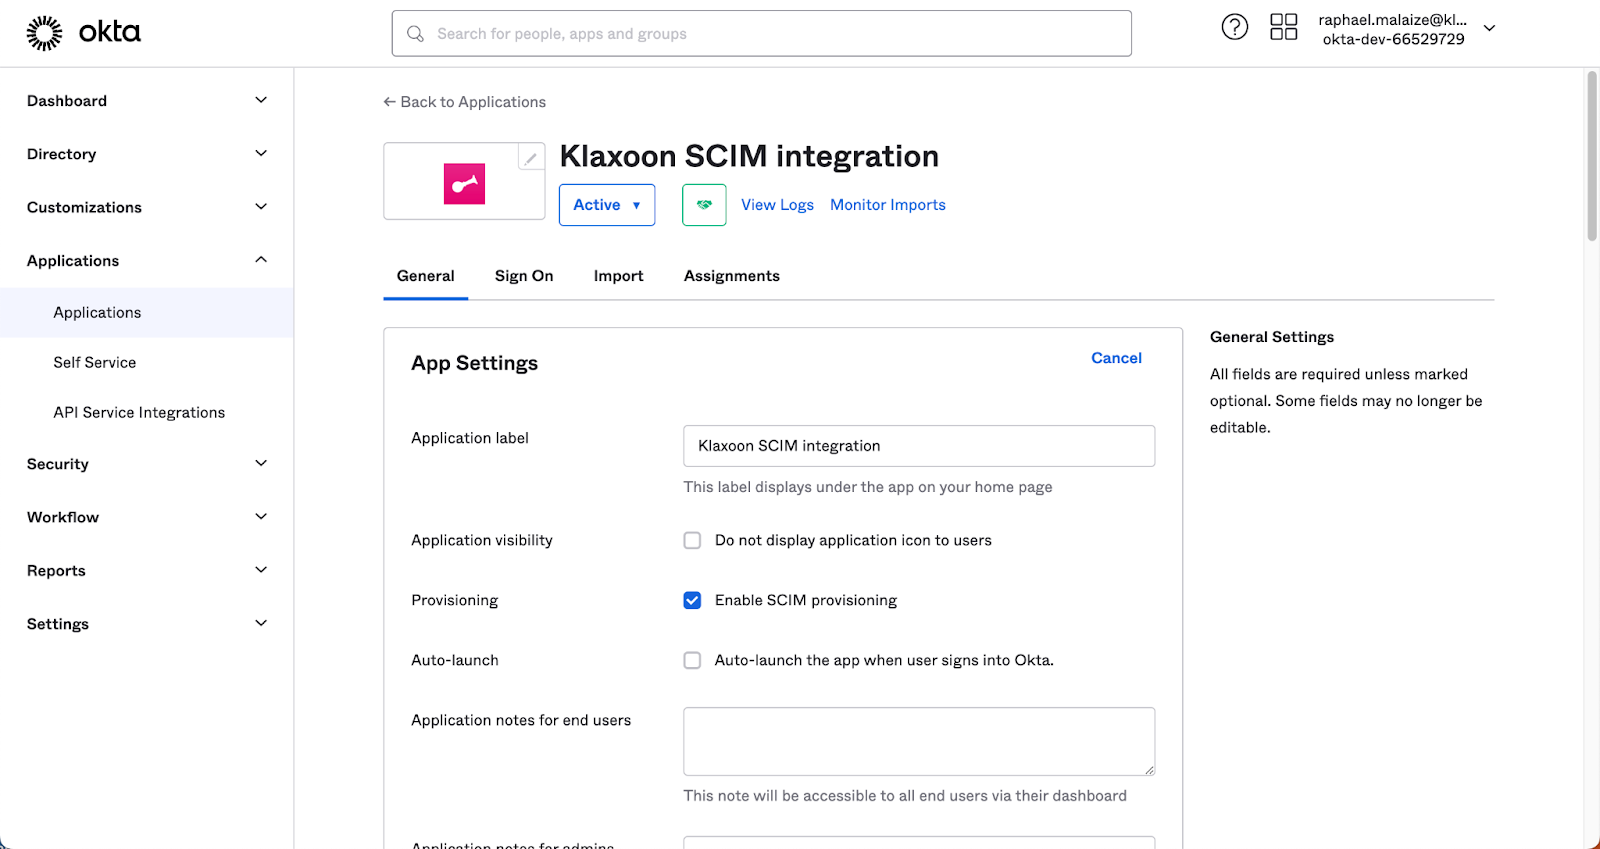1600x849 pixels.
Task: Open the apps grid icon
Action: (x=1283, y=27)
